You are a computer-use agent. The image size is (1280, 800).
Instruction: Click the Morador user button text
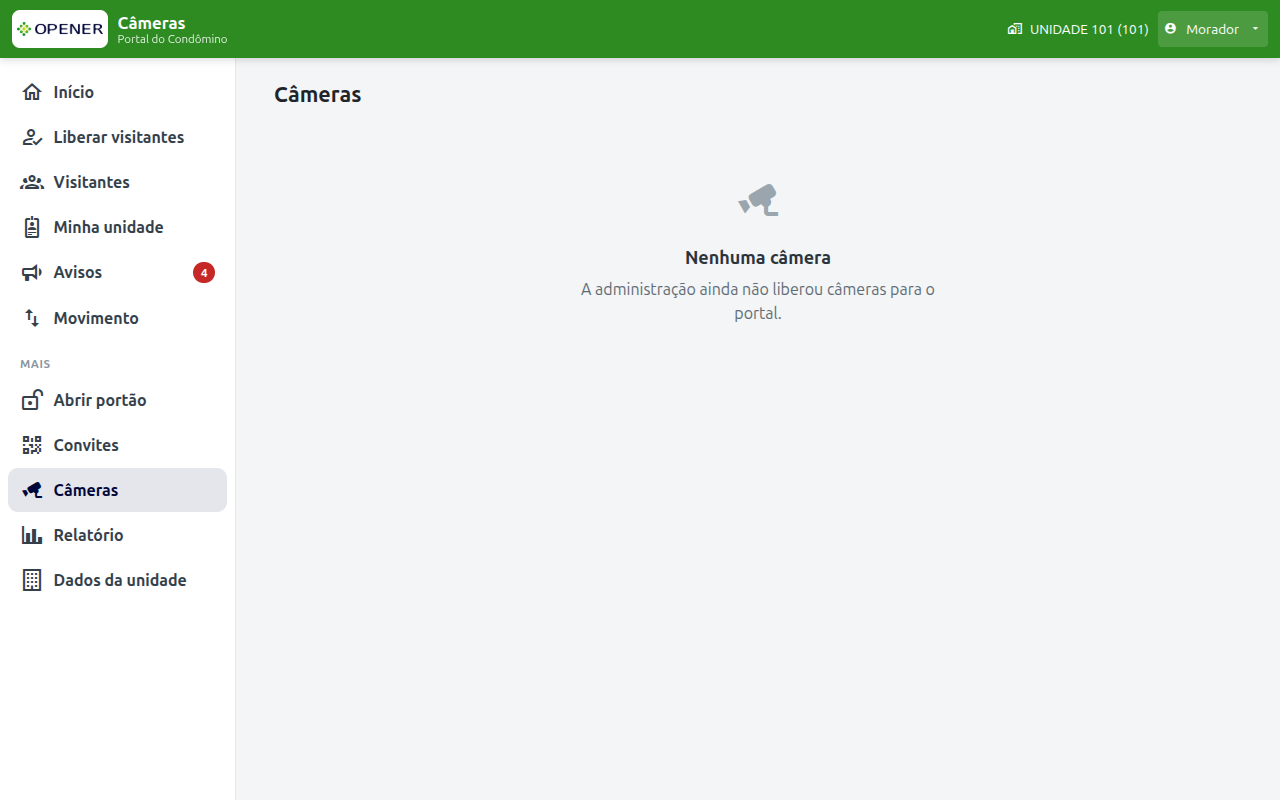coord(1212,29)
